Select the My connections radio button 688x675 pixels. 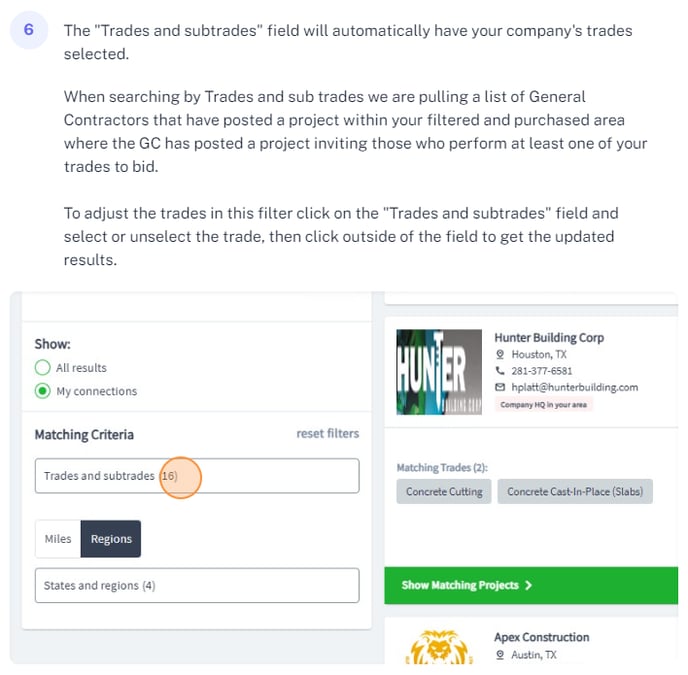43,391
